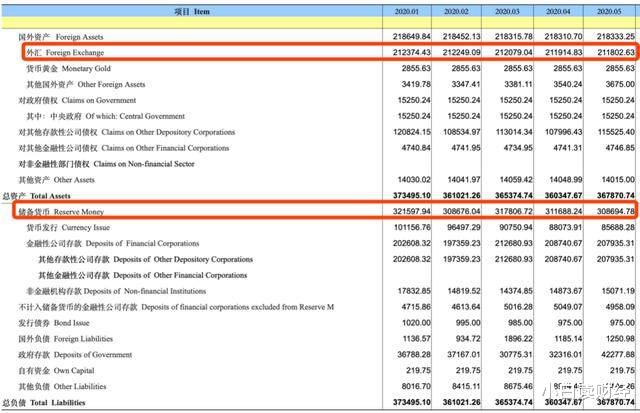The height and width of the screenshot is (413, 640).
Task: Click the 2020.05 column header
Action: click(x=610, y=11)
